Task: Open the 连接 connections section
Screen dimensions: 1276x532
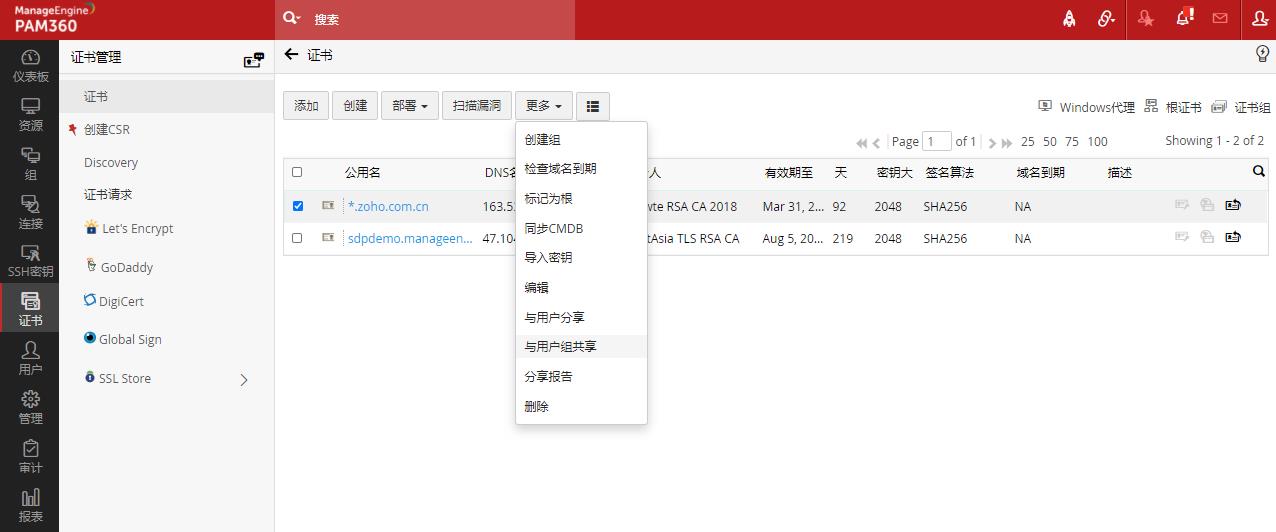Action: click(30, 213)
